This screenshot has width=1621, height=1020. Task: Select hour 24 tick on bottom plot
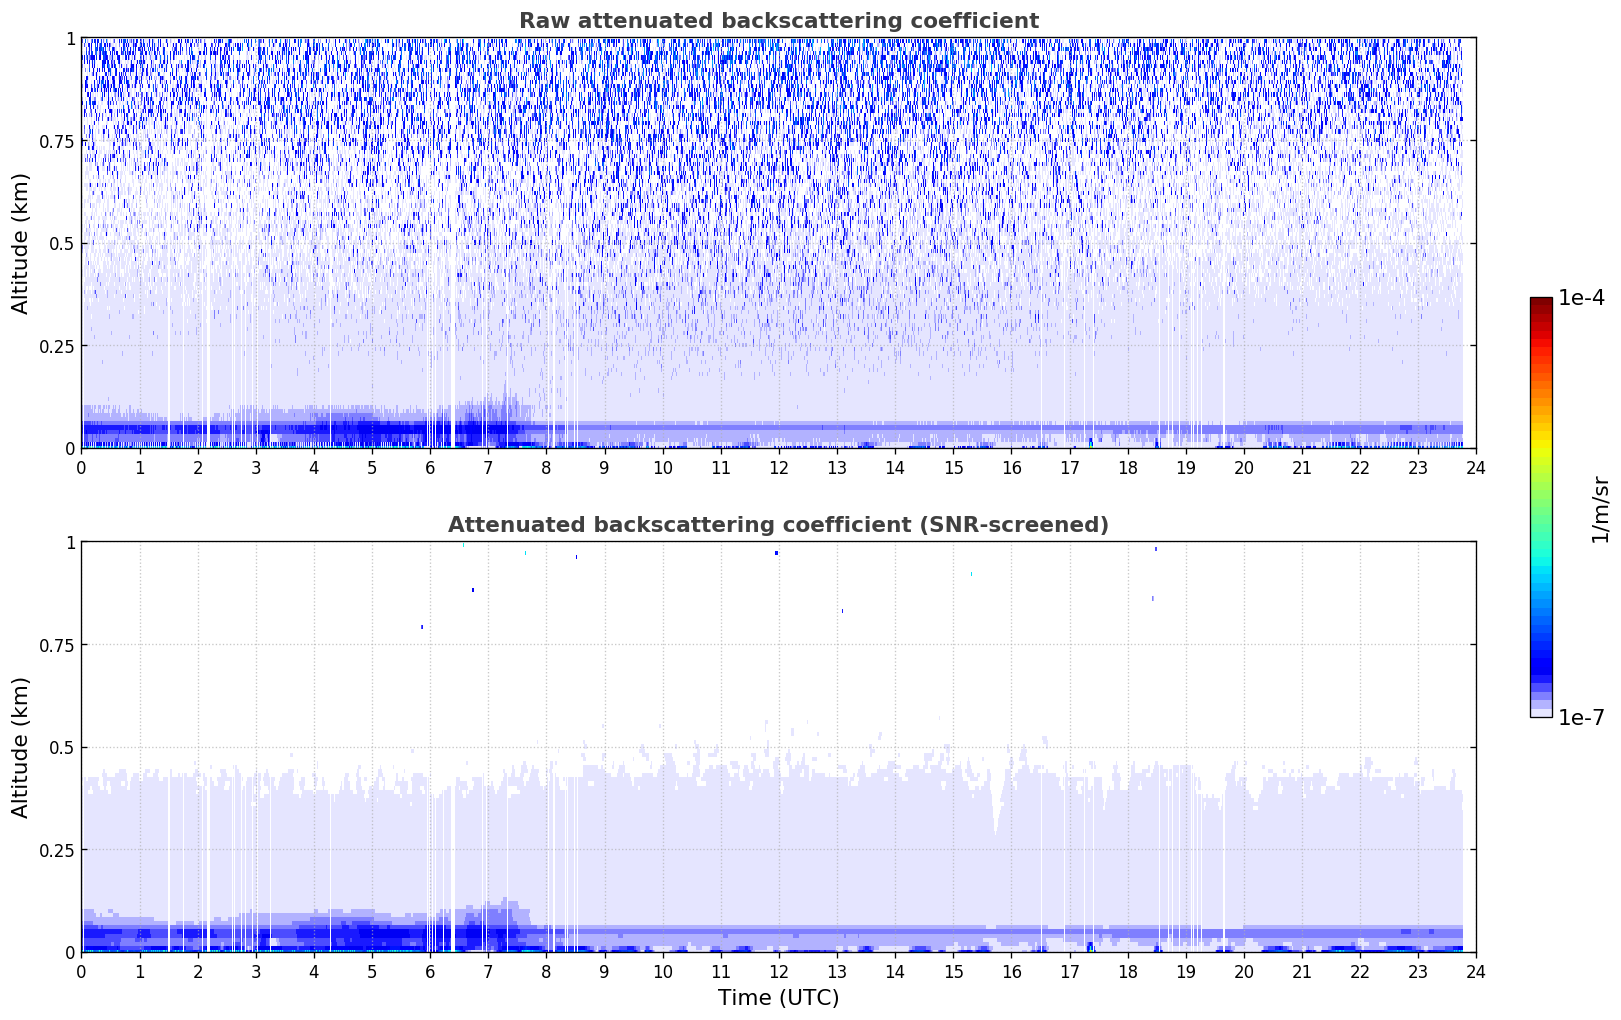[1476, 972]
